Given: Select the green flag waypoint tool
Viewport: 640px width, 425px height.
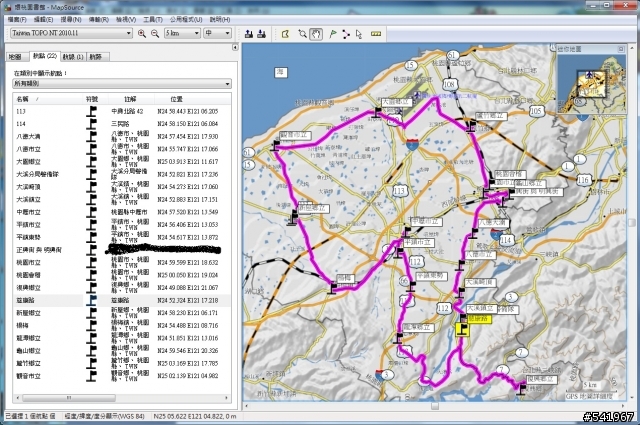Looking at the screenshot, I should tap(333, 34).
